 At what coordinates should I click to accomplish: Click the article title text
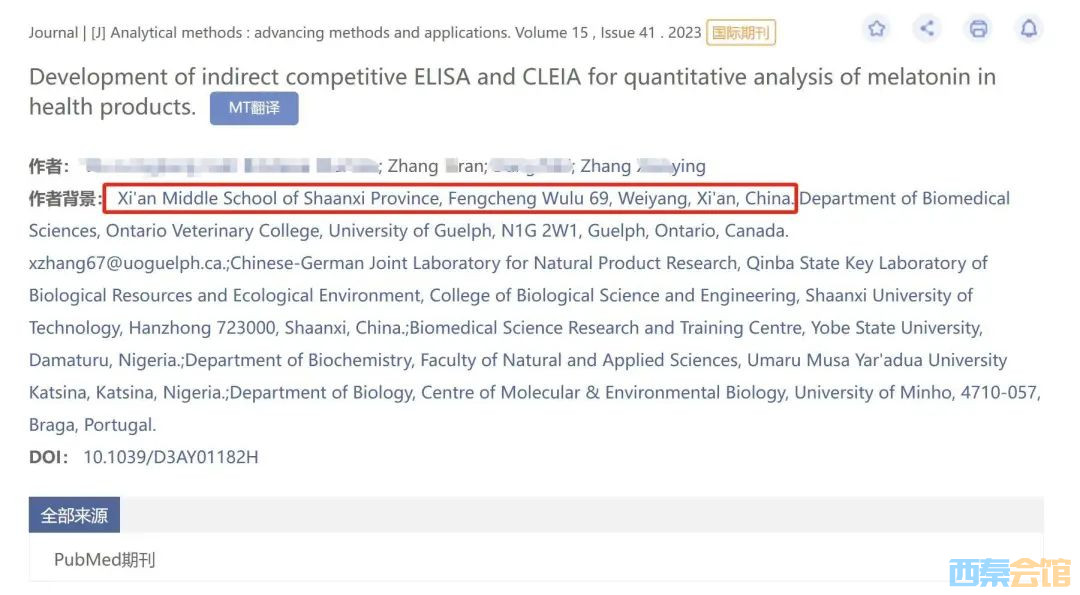(512, 92)
